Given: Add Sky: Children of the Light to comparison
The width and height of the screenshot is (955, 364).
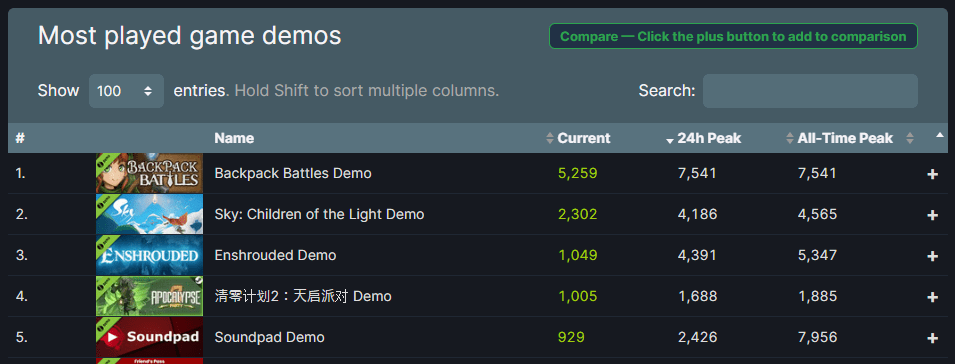Looking at the screenshot, I should 932,215.
